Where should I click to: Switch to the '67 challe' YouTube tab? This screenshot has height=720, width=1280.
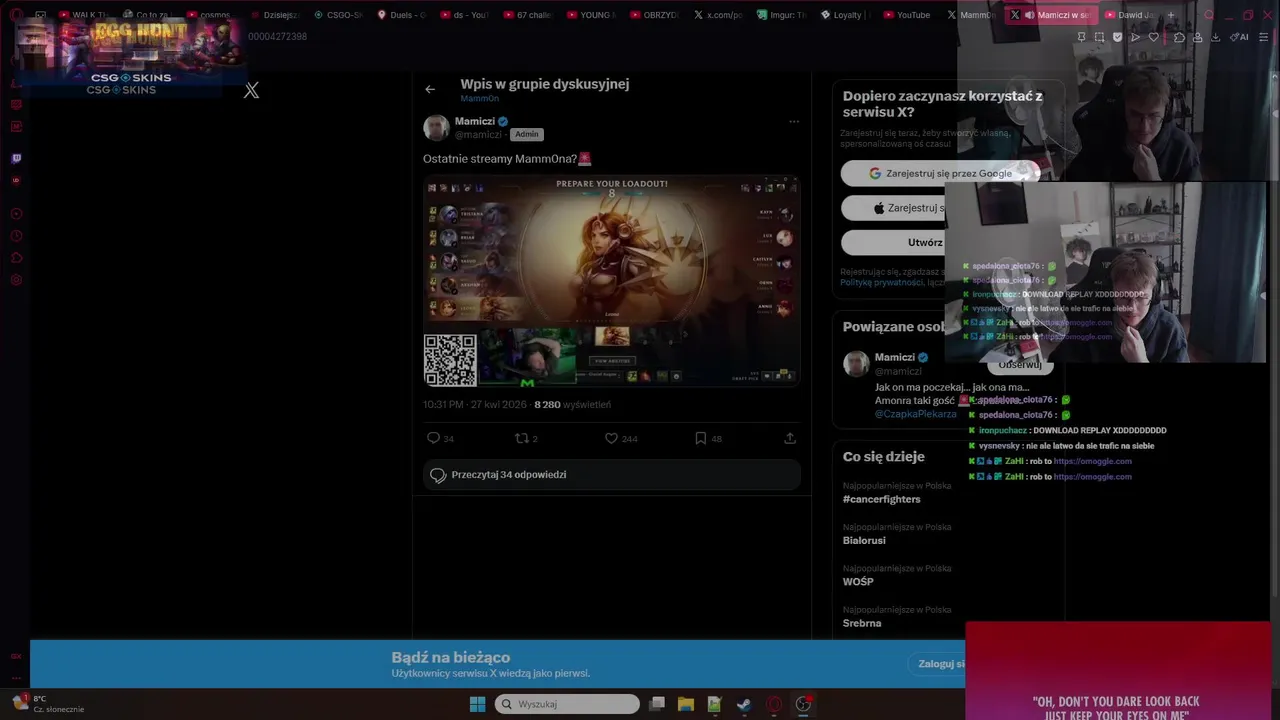[527, 15]
